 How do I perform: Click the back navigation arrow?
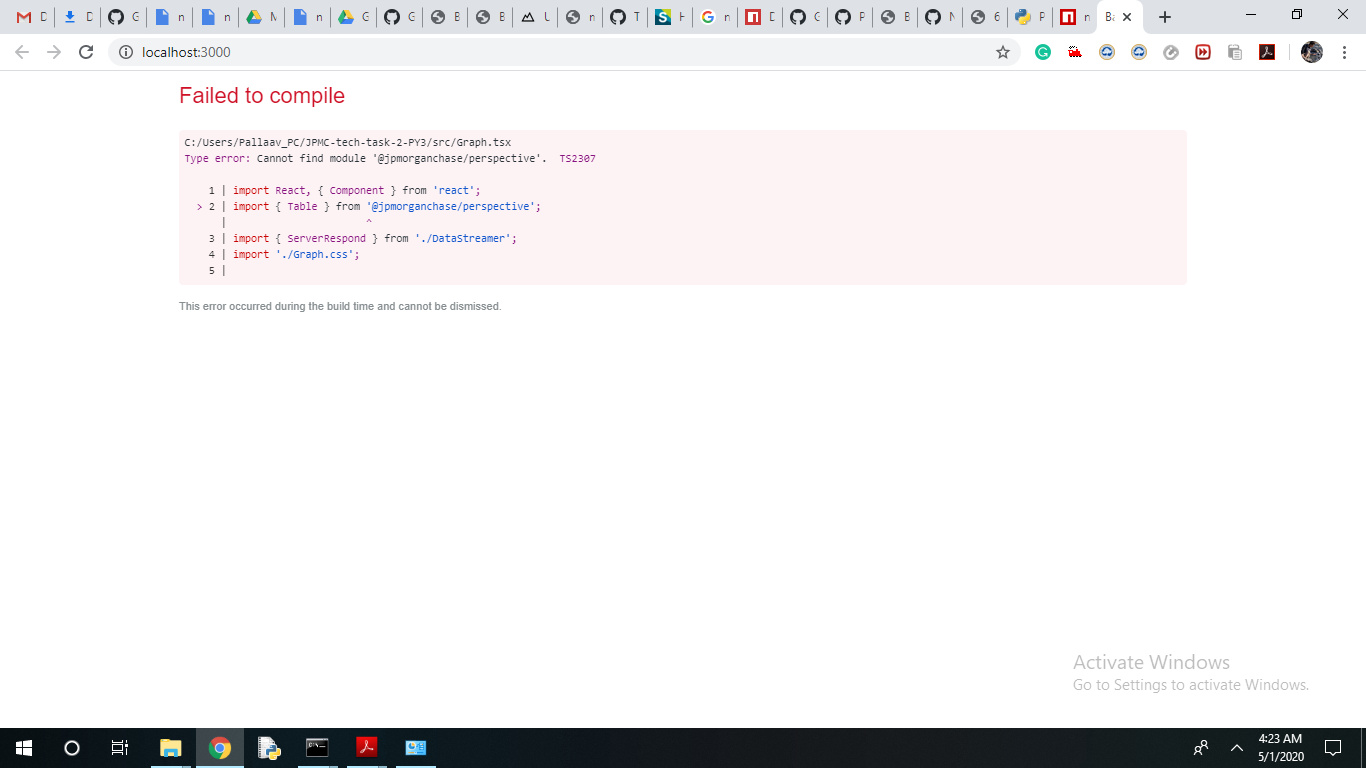tap(20, 52)
